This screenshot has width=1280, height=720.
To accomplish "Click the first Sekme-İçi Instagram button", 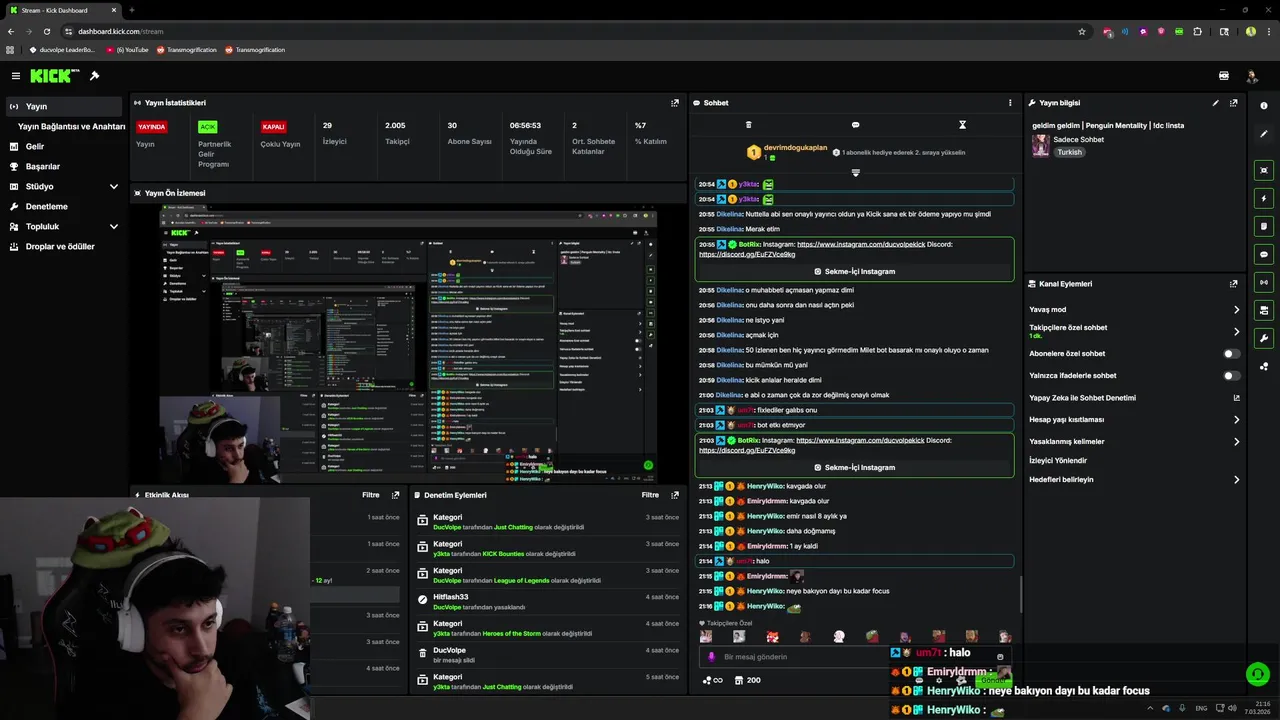I will (855, 271).
